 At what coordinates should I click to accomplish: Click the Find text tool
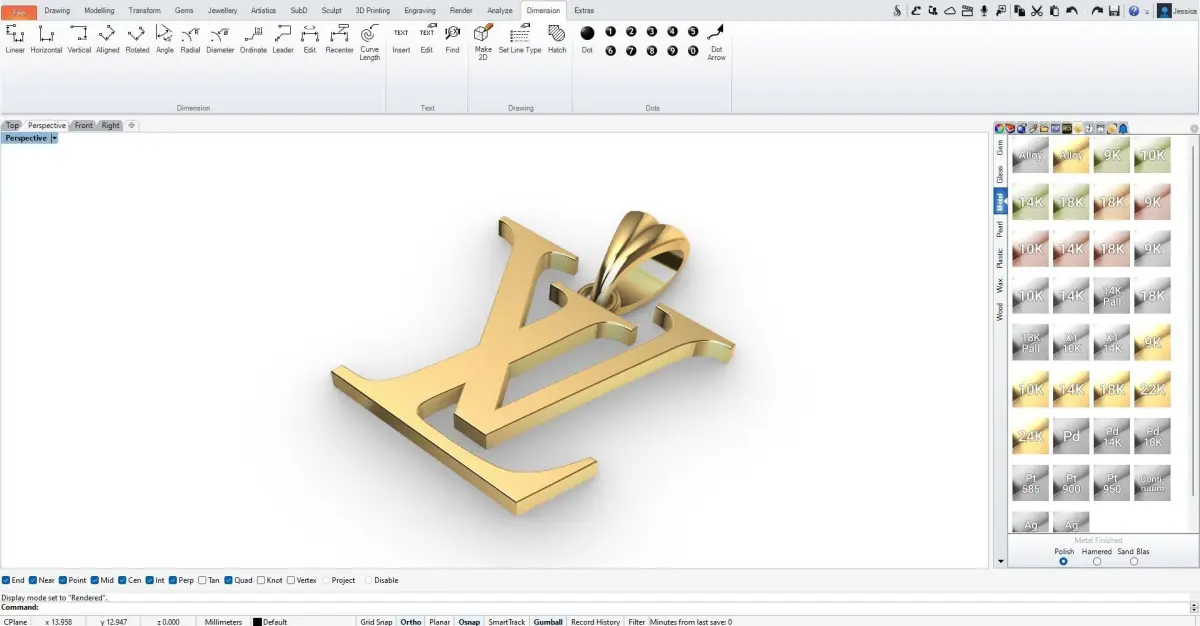453,40
